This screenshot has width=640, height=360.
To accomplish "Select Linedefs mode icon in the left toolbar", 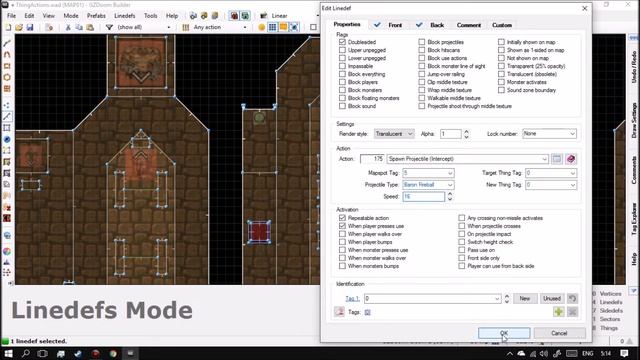I will [x=7, y=117].
